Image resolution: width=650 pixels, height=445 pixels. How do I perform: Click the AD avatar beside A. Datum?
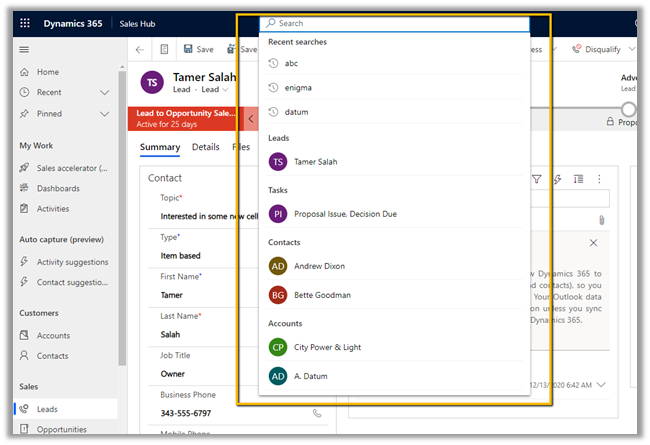(x=278, y=376)
